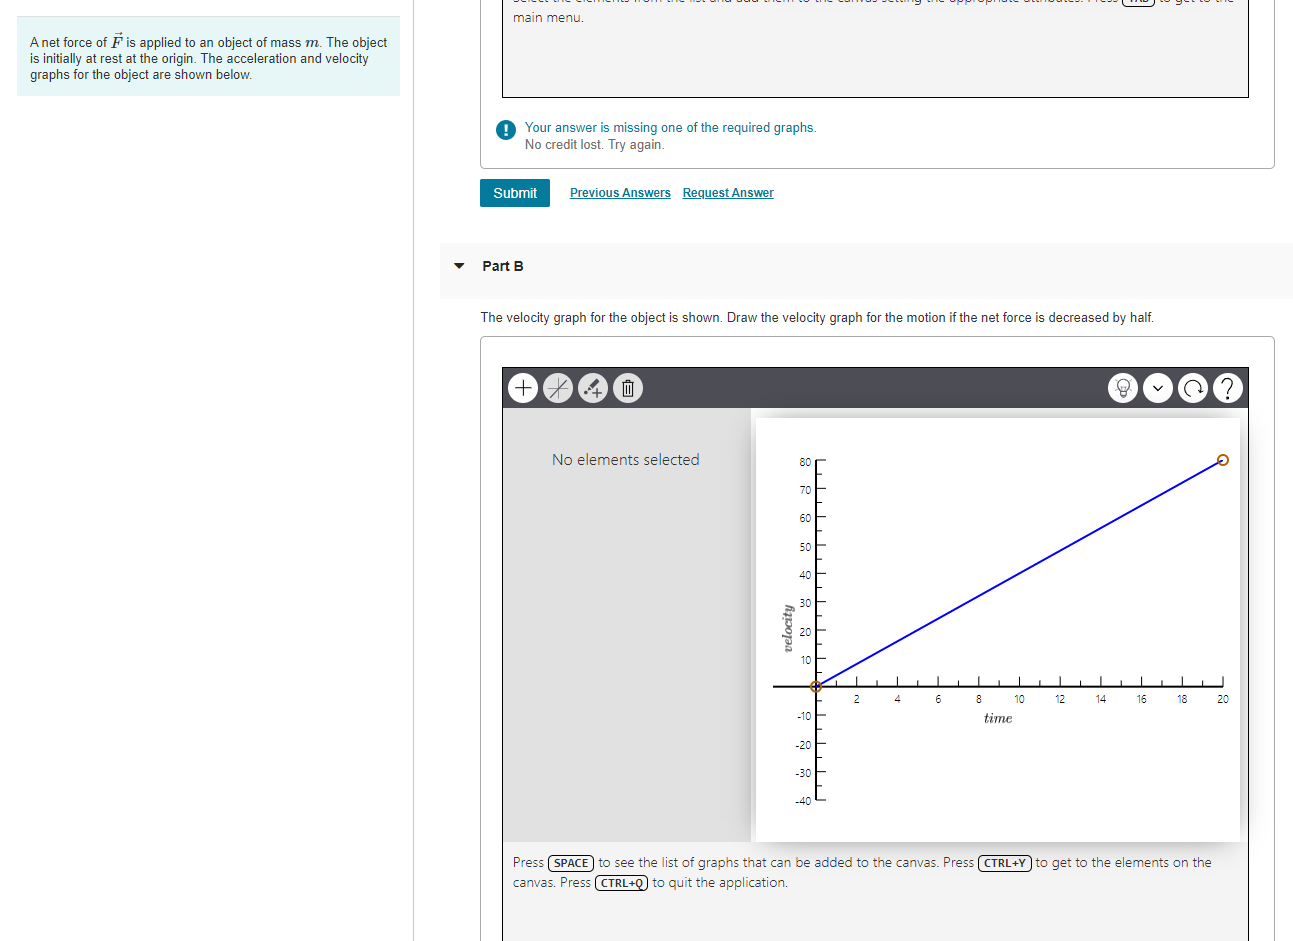Click Request Answer
Image resolution: width=1293 pixels, height=941 pixels.
point(727,192)
